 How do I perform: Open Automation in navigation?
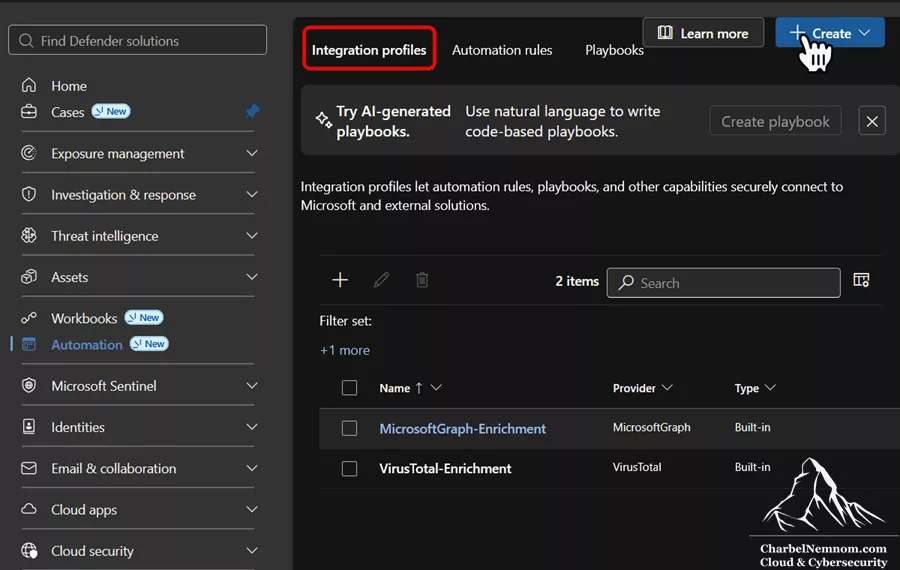click(x=87, y=344)
